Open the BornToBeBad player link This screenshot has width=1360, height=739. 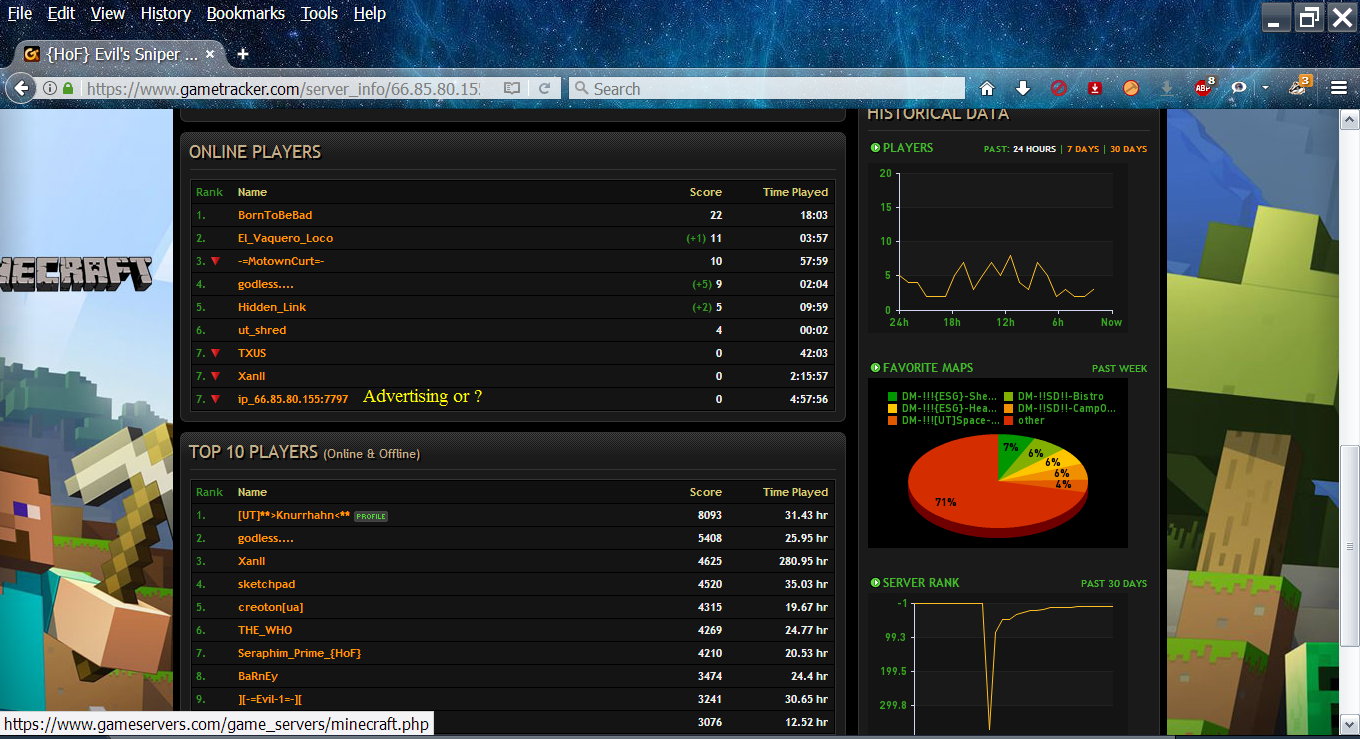click(275, 215)
